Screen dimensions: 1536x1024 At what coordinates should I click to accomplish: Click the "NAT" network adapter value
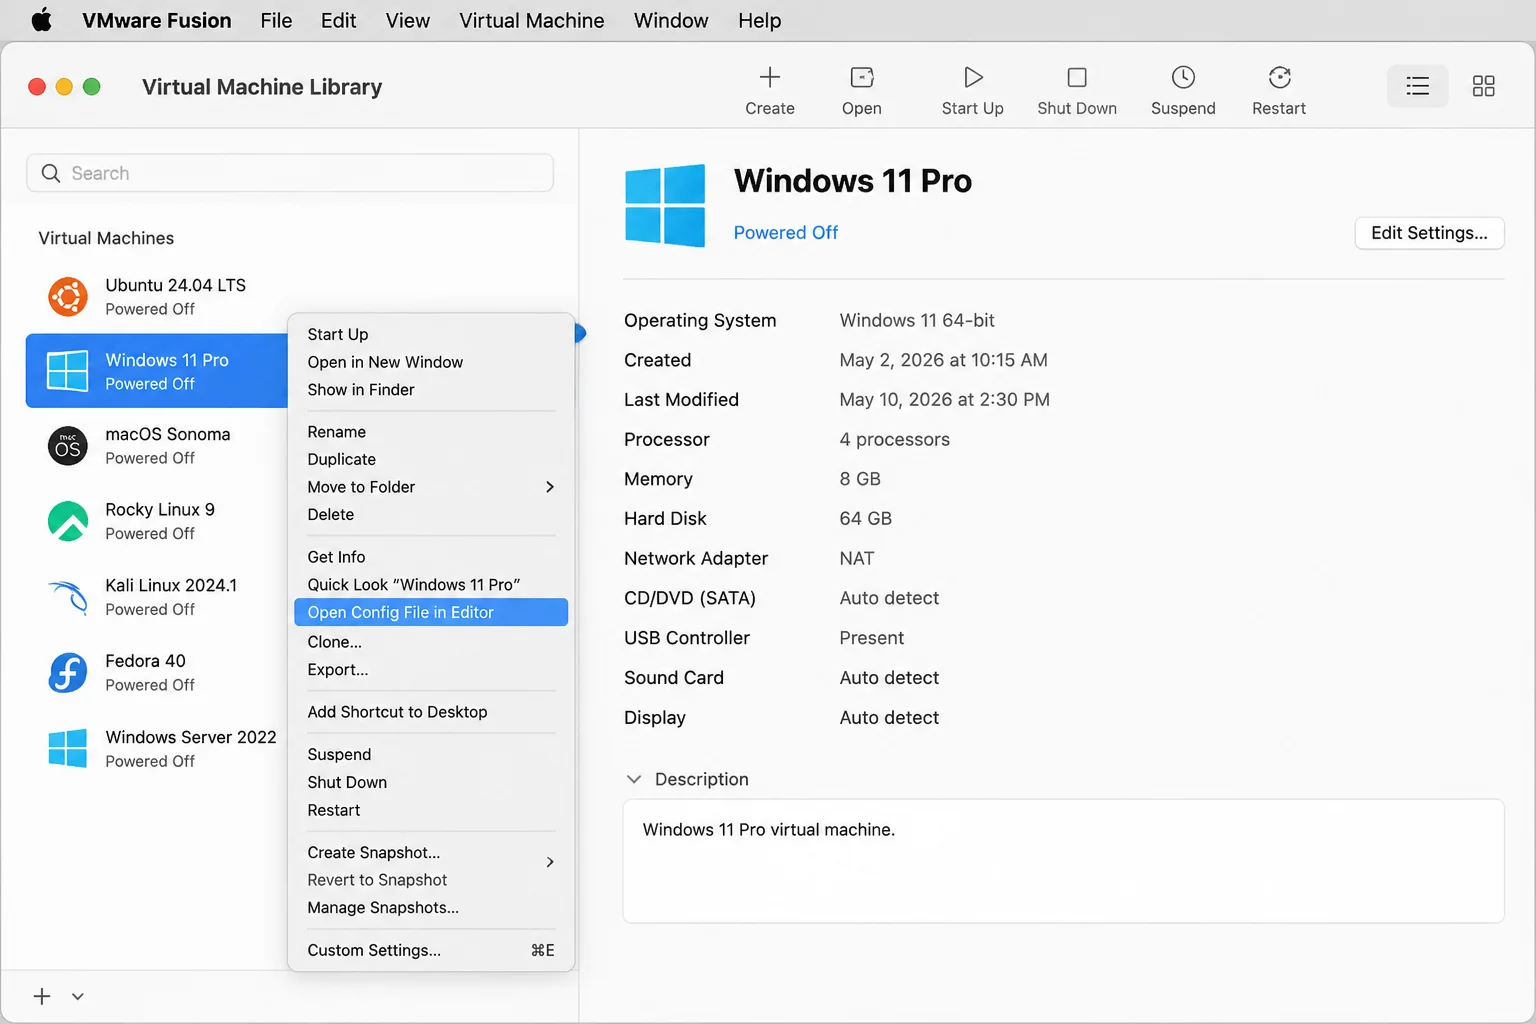[x=857, y=558]
